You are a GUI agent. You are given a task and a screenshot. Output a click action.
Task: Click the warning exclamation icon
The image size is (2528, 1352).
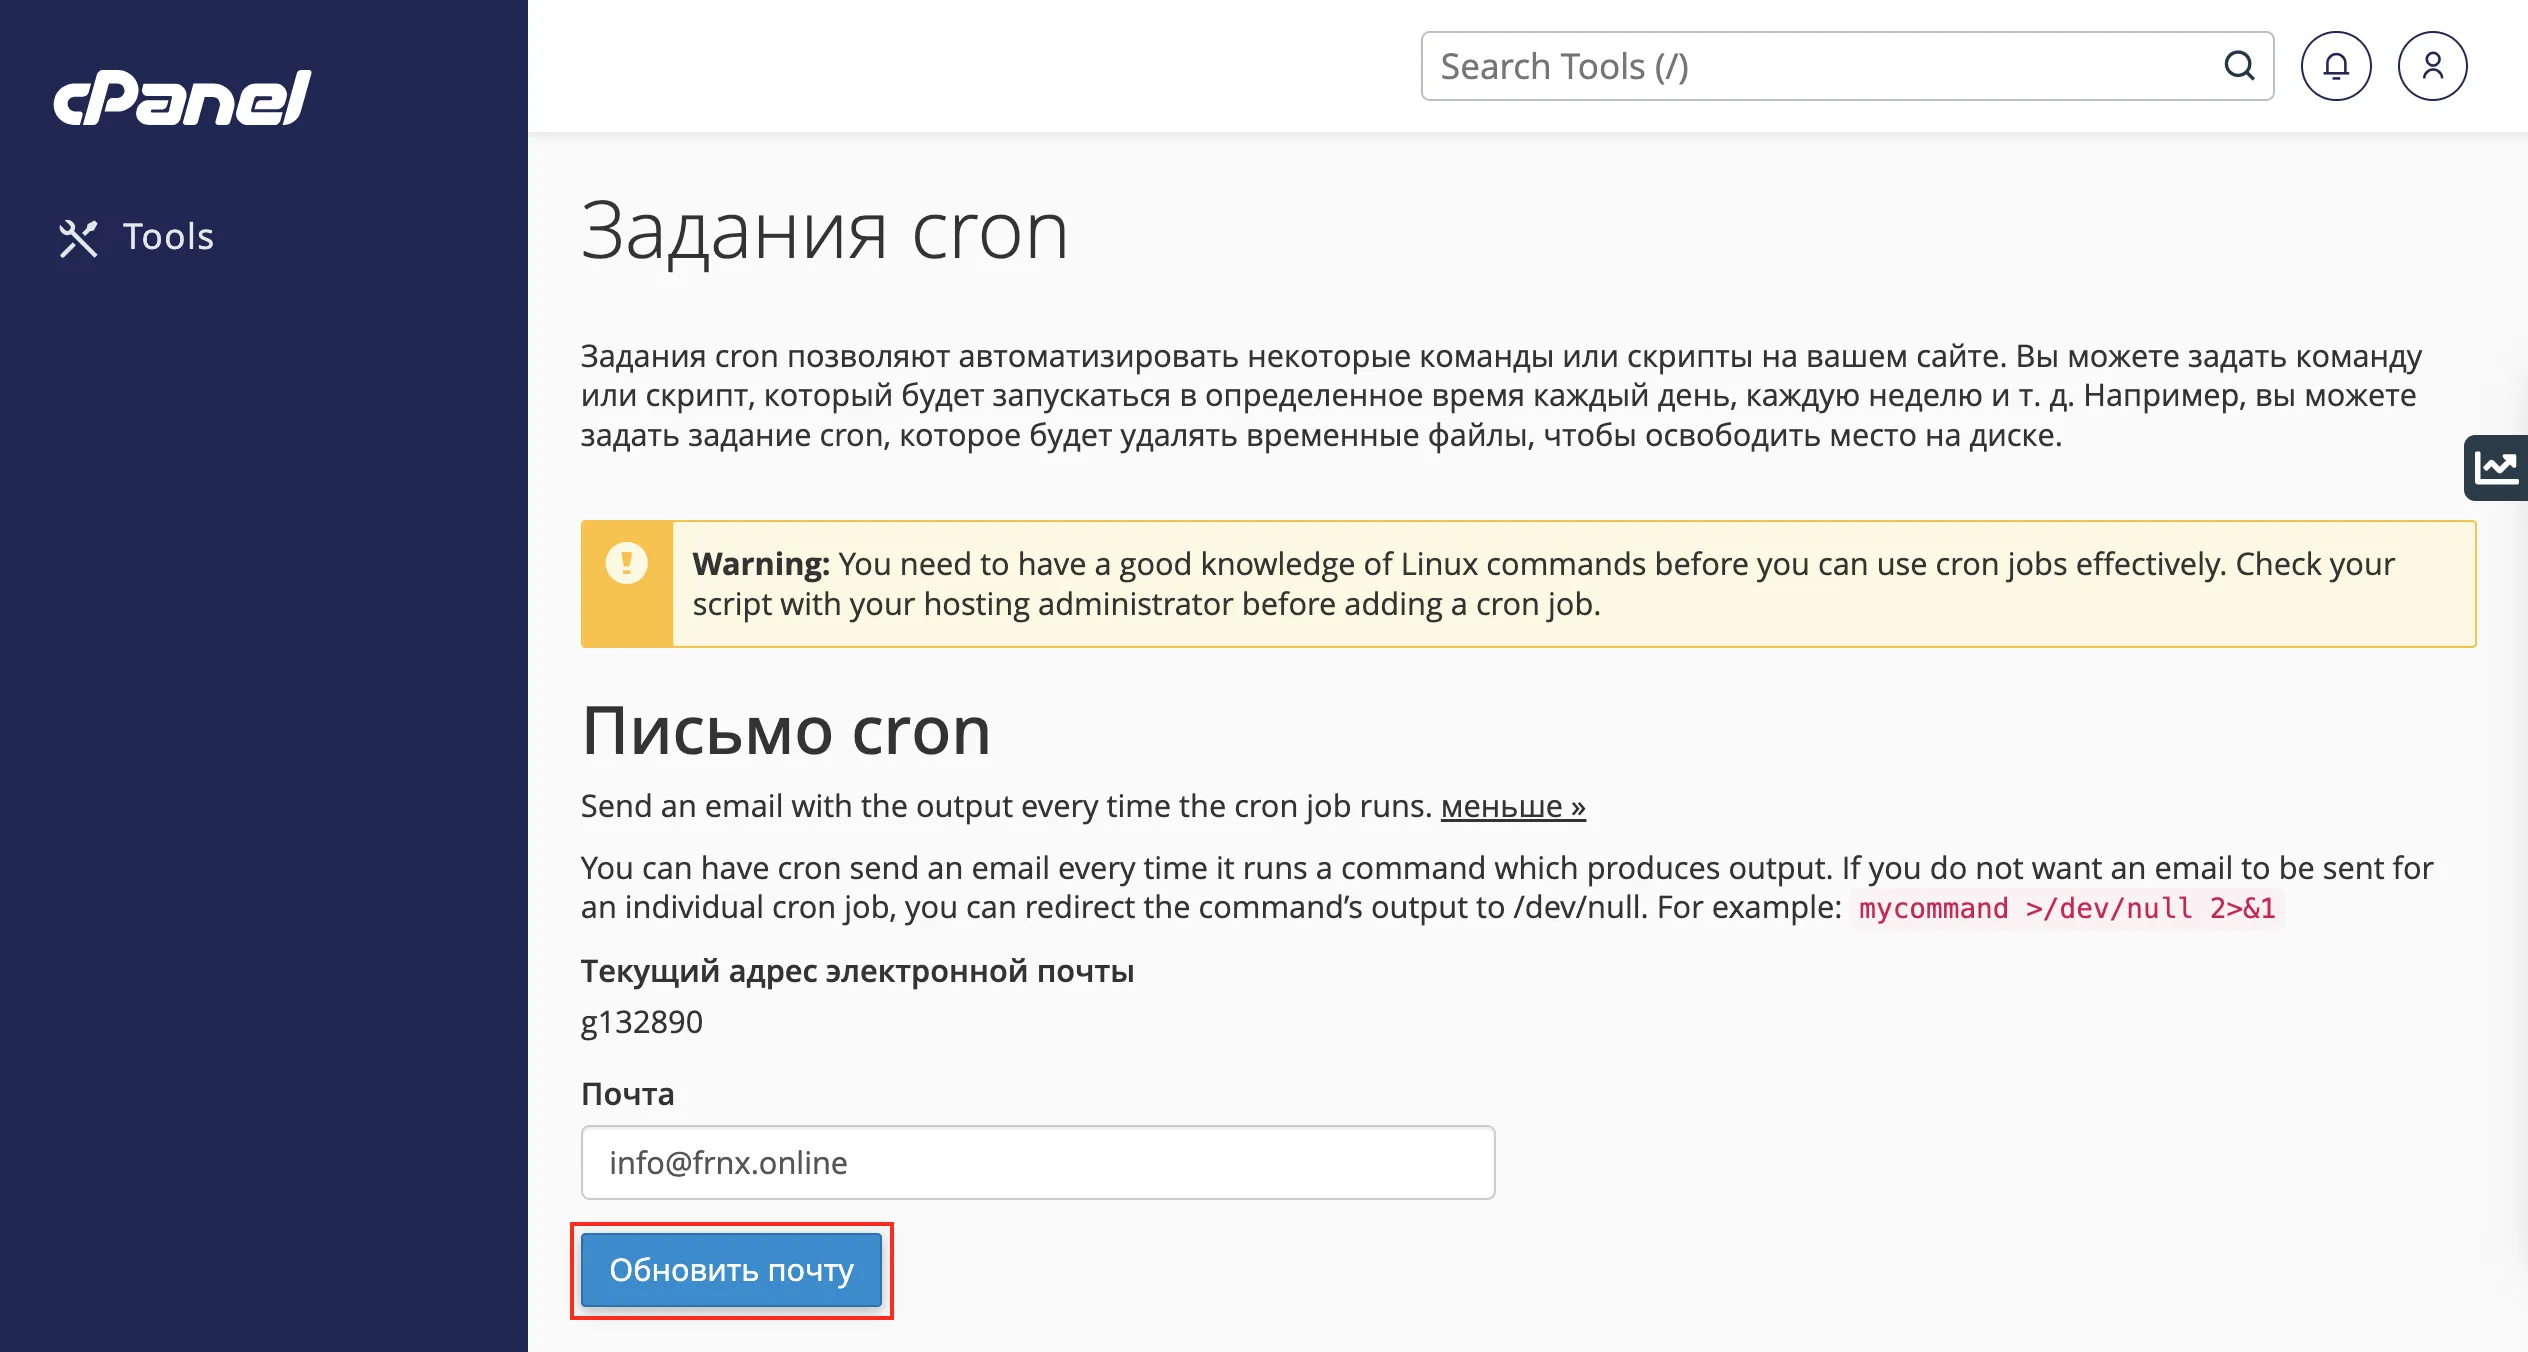[626, 563]
